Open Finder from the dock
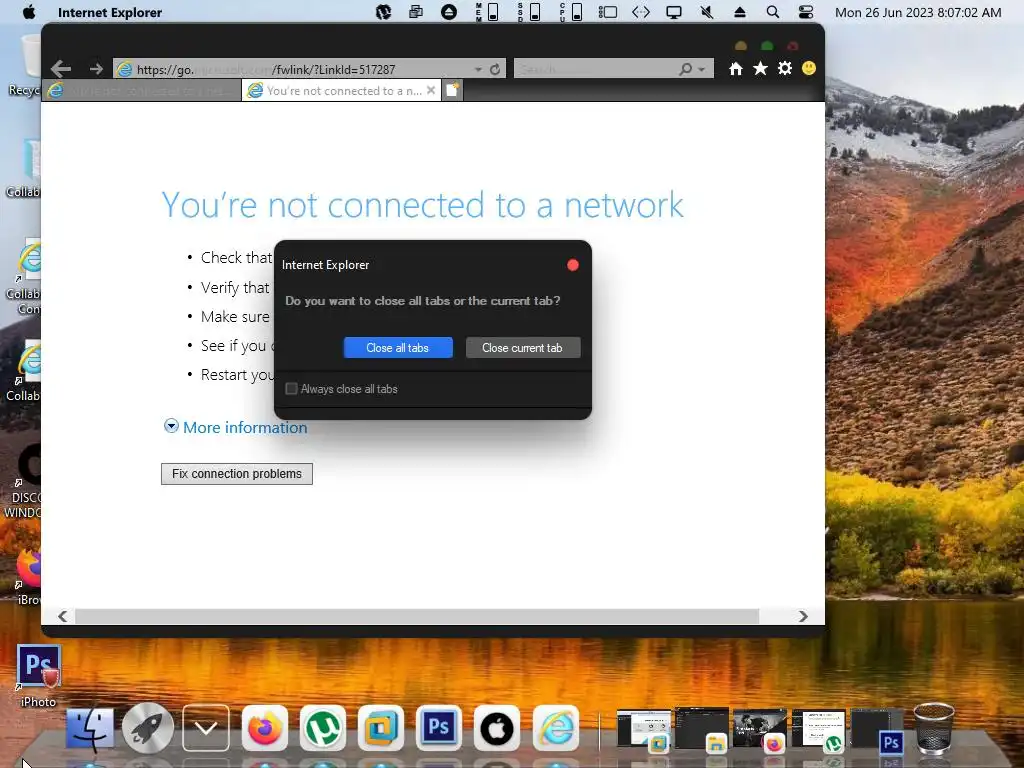Image resolution: width=1024 pixels, height=768 pixels. coord(90,729)
